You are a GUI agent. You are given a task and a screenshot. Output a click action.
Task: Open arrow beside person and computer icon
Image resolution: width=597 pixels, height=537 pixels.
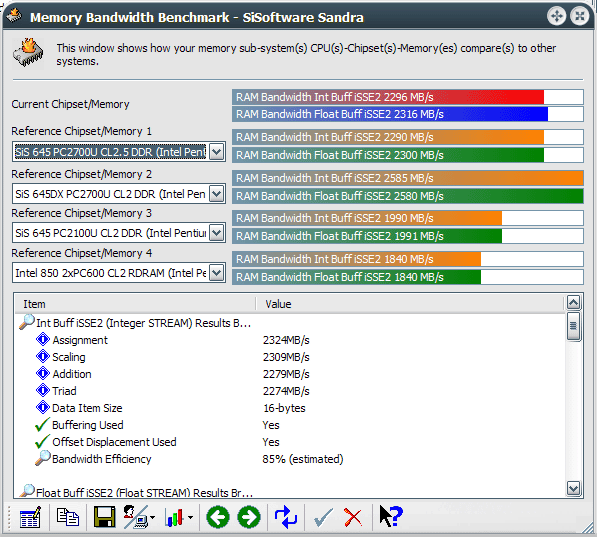tap(153, 517)
